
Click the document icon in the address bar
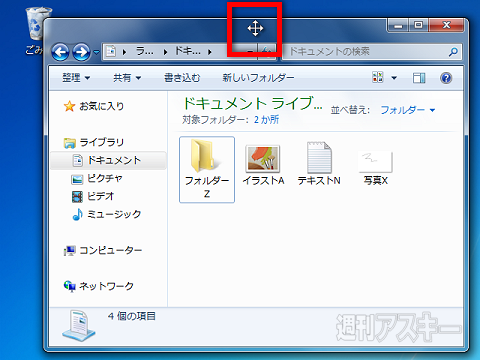111,52
